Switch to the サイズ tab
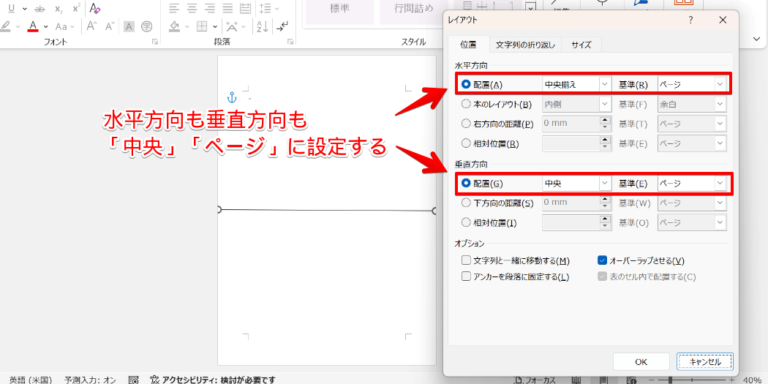The width and height of the screenshot is (768, 384). [581, 45]
